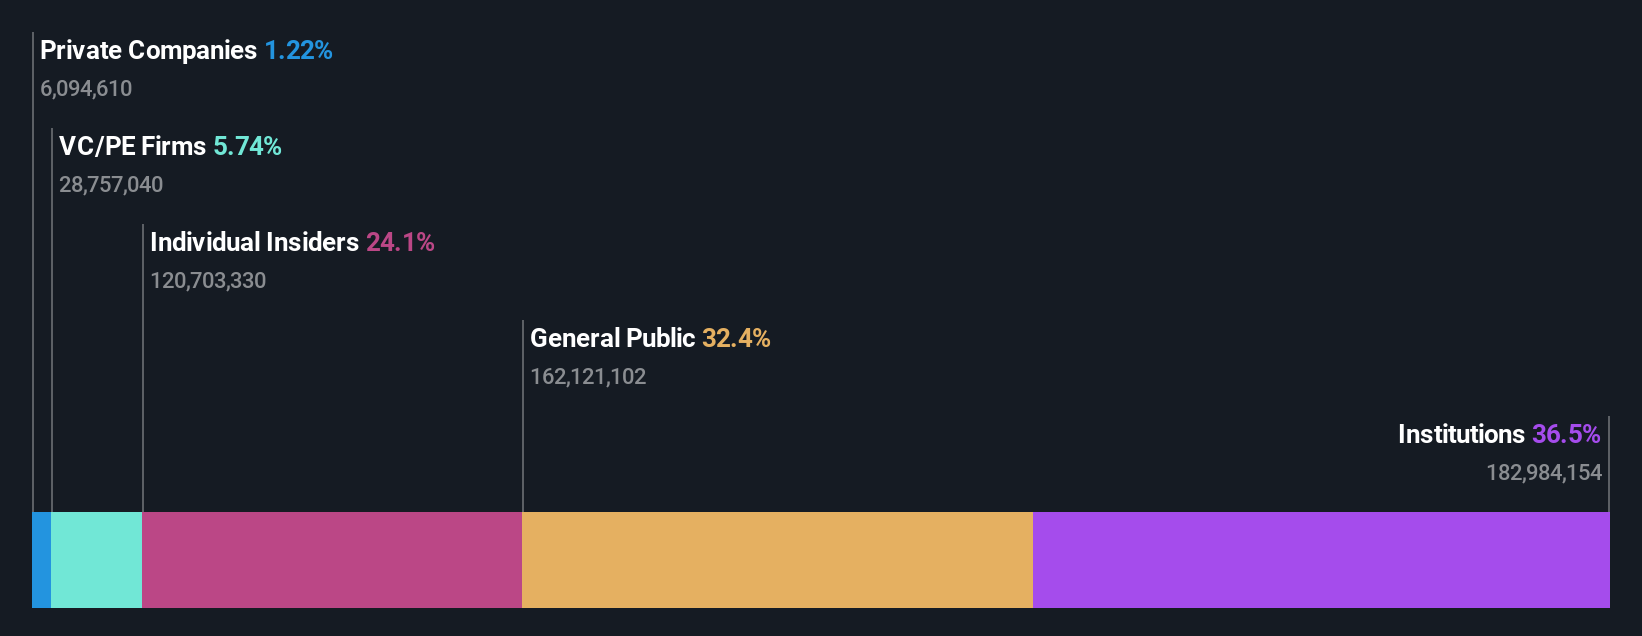Screen dimensions: 1642x636
Task: Click the 6,094,610 share count
Action: coord(86,88)
